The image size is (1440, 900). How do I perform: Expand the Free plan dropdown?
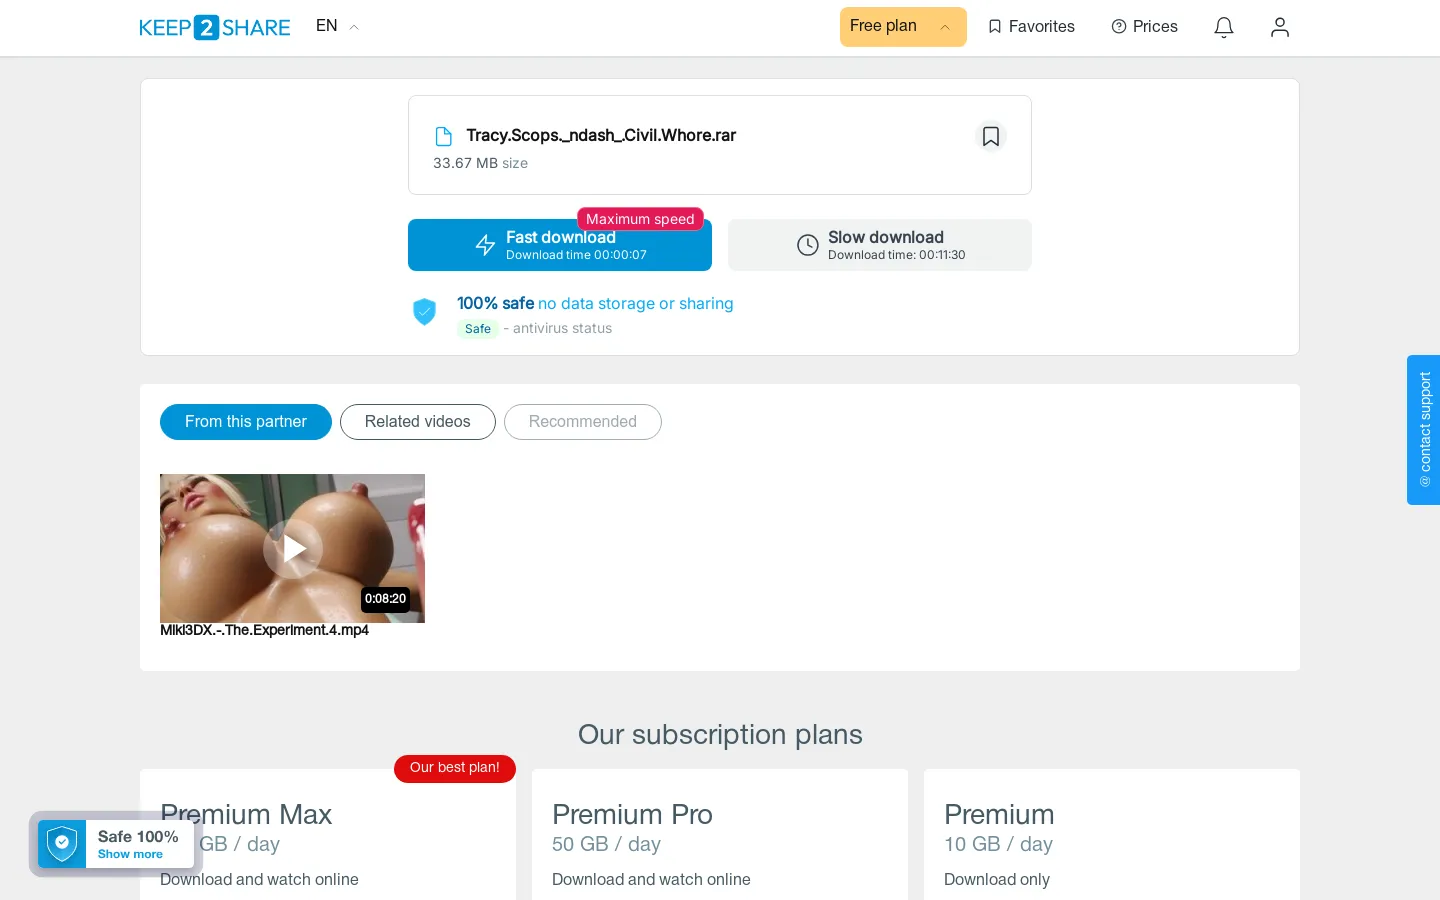(x=903, y=27)
